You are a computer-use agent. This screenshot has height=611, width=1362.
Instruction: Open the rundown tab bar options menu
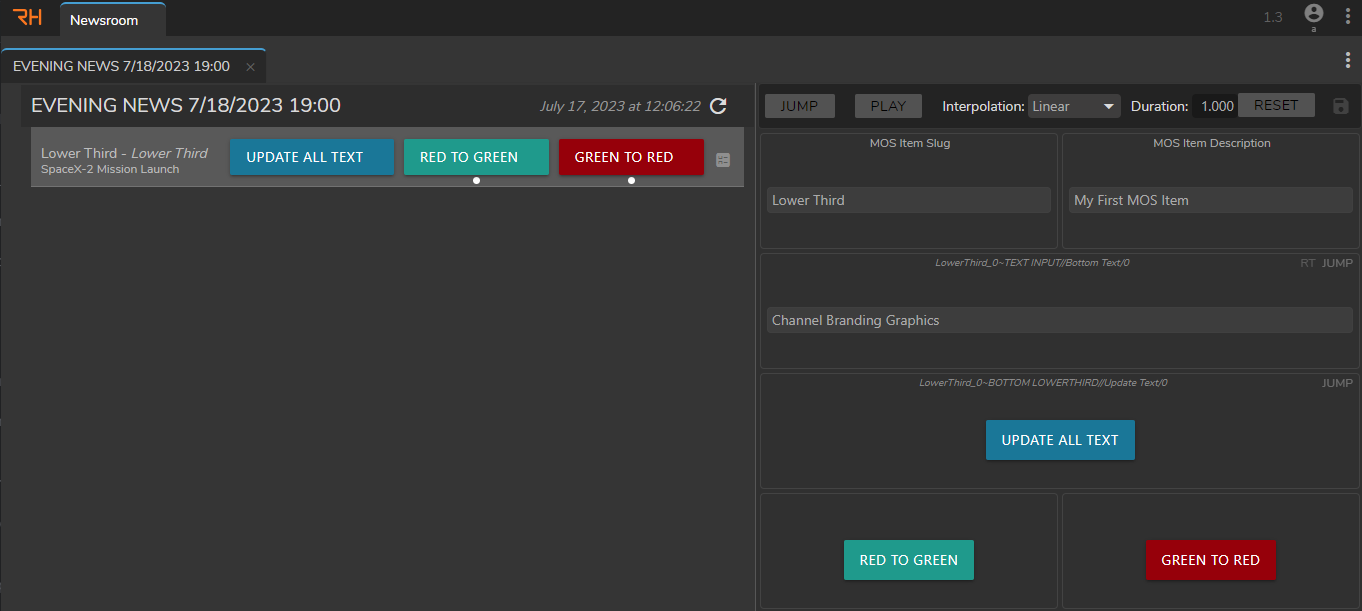click(x=1348, y=60)
